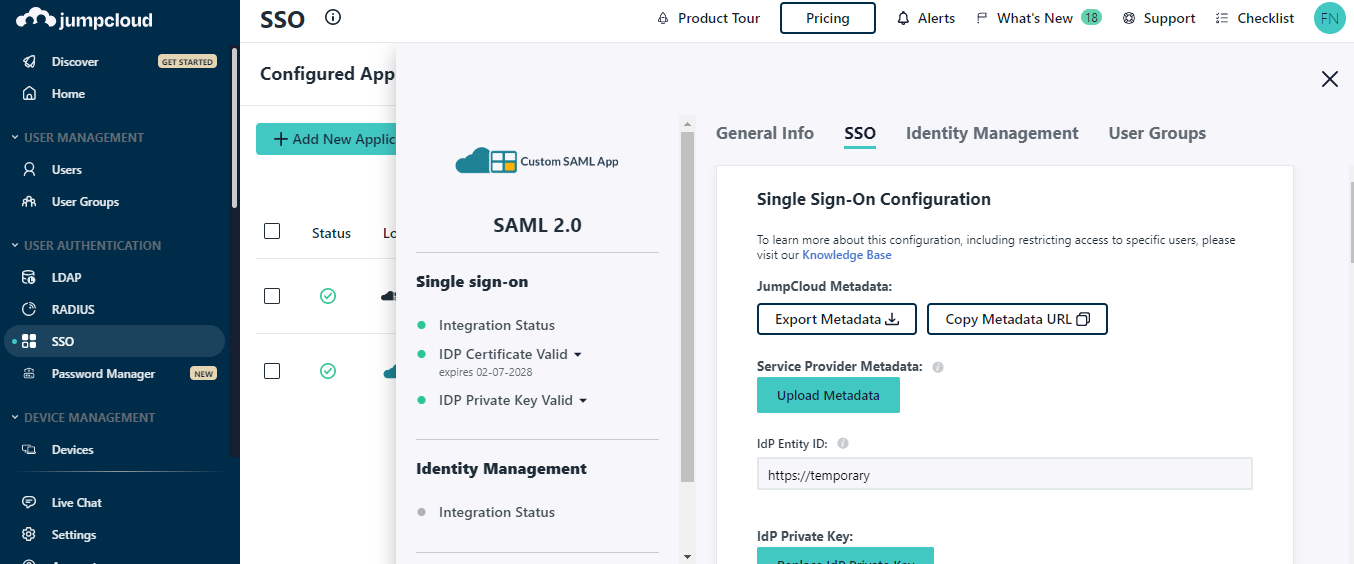The height and width of the screenshot is (564, 1354).
Task: Click the Alerts bell icon
Action: pyautogui.click(x=904, y=18)
